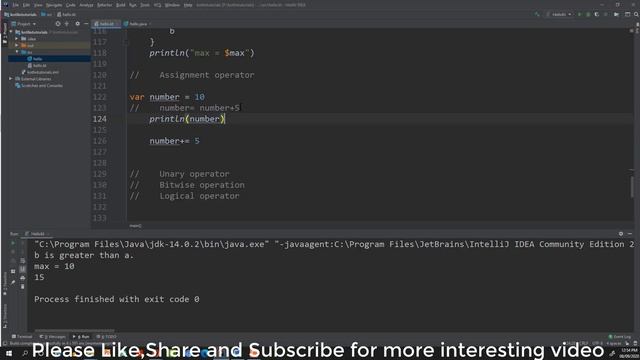This screenshot has height=360, width=640.
Task: Click the window layout icon beside search
Action: [x=627, y=14]
